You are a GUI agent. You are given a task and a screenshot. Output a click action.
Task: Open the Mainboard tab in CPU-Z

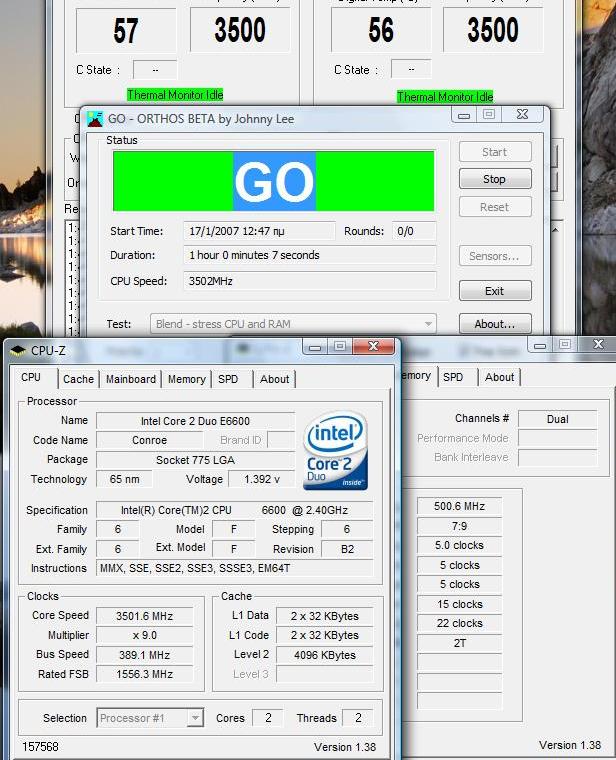click(x=131, y=379)
